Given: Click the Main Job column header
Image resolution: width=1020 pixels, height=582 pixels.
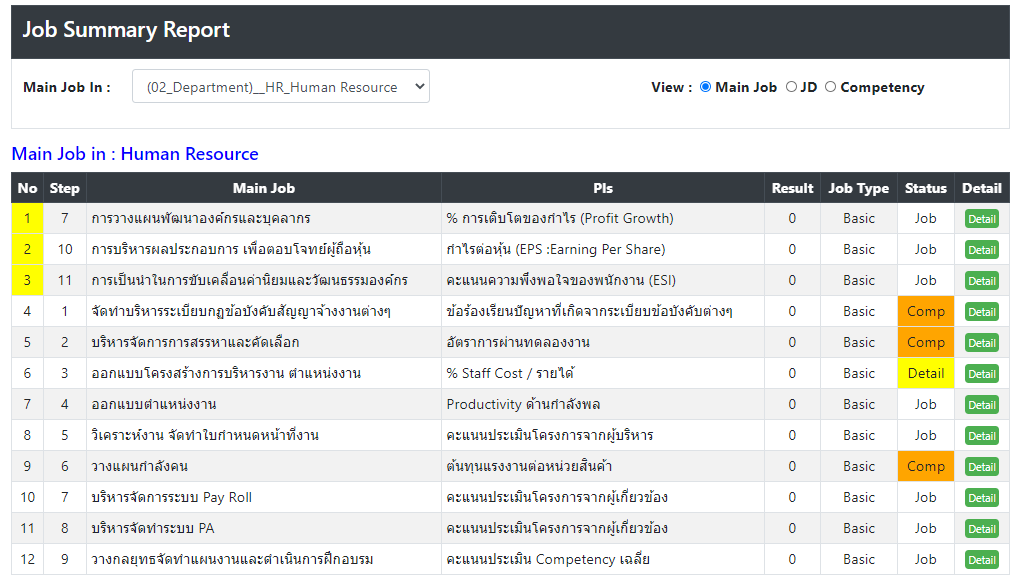Looking at the screenshot, I should (263, 188).
